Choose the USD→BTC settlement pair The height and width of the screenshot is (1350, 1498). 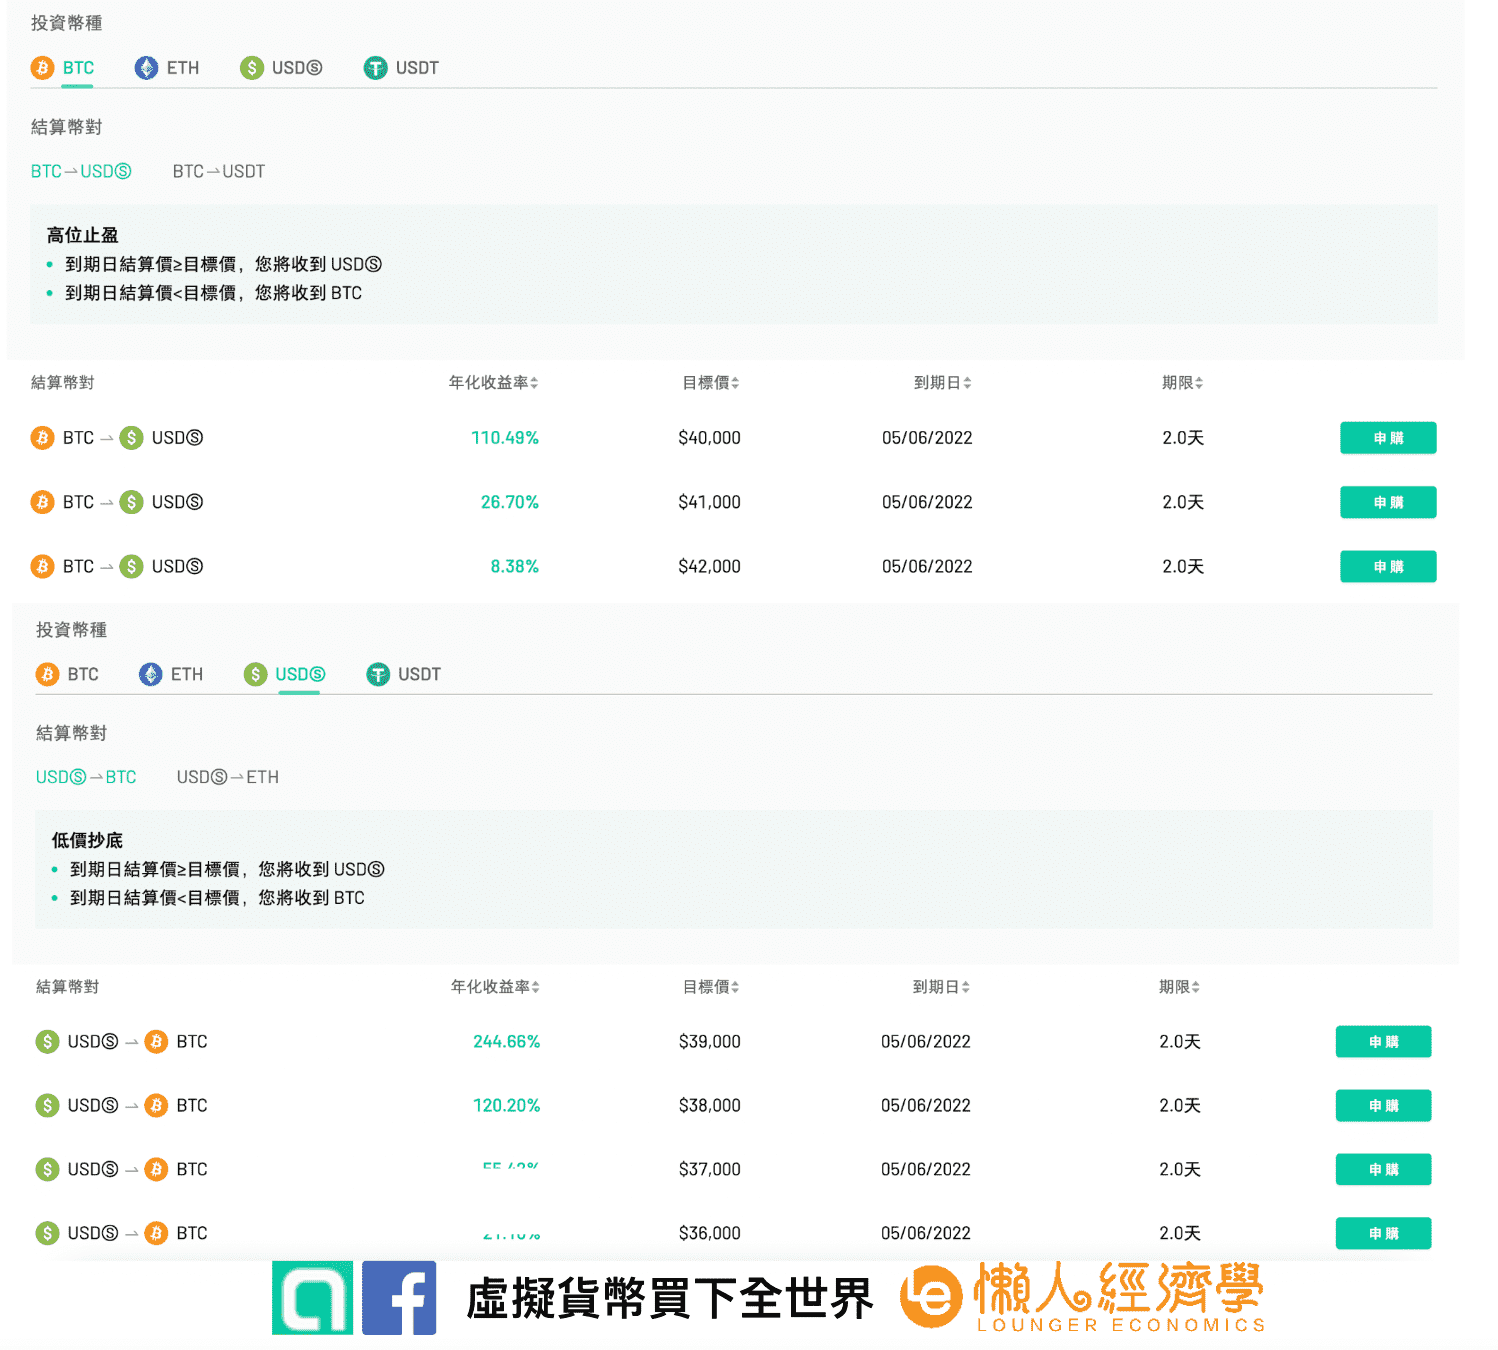click(86, 777)
